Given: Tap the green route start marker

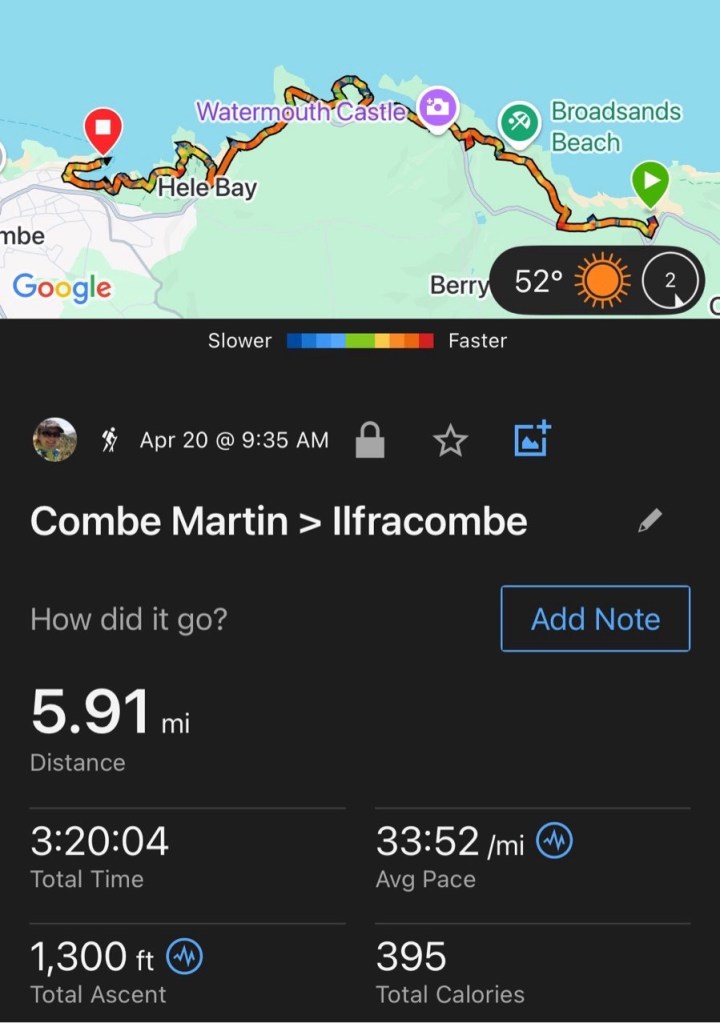Looking at the screenshot, I should click(x=650, y=184).
